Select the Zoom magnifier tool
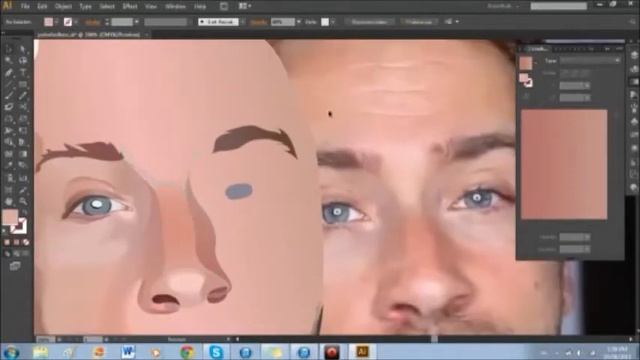The image size is (640, 360). (23, 202)
